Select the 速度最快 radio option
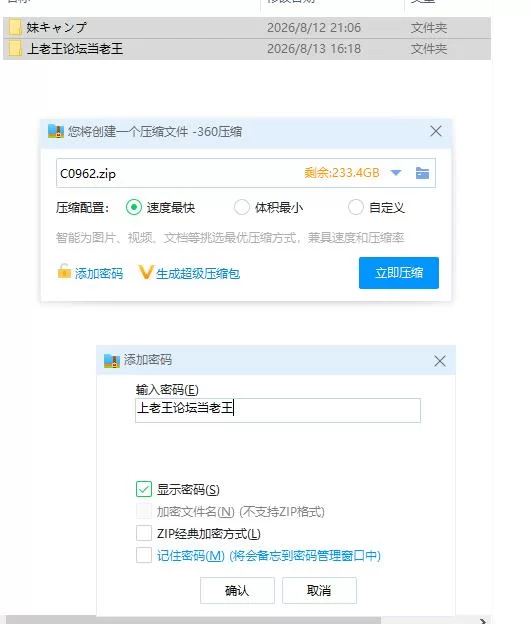The width and height of the screenshot is (531, 624). coord(134,207)
